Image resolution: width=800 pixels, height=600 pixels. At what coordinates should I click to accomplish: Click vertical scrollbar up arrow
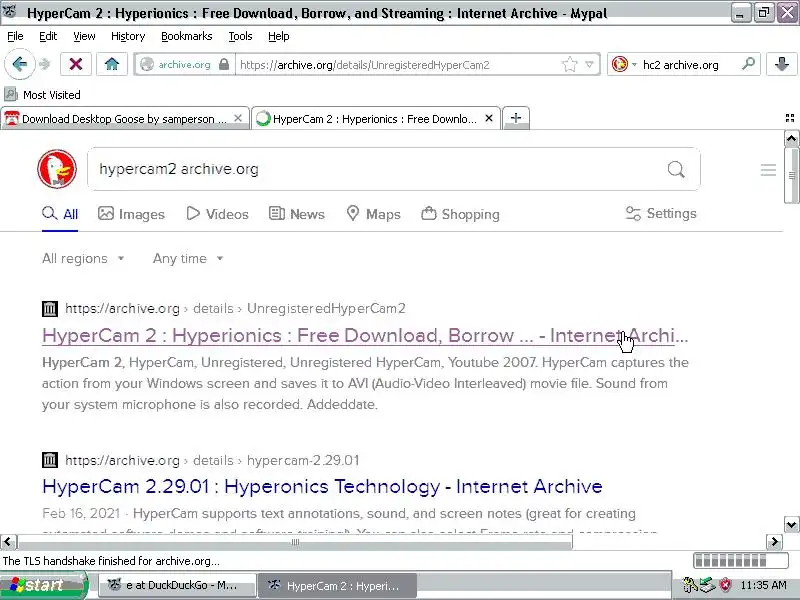pos(791,138)
